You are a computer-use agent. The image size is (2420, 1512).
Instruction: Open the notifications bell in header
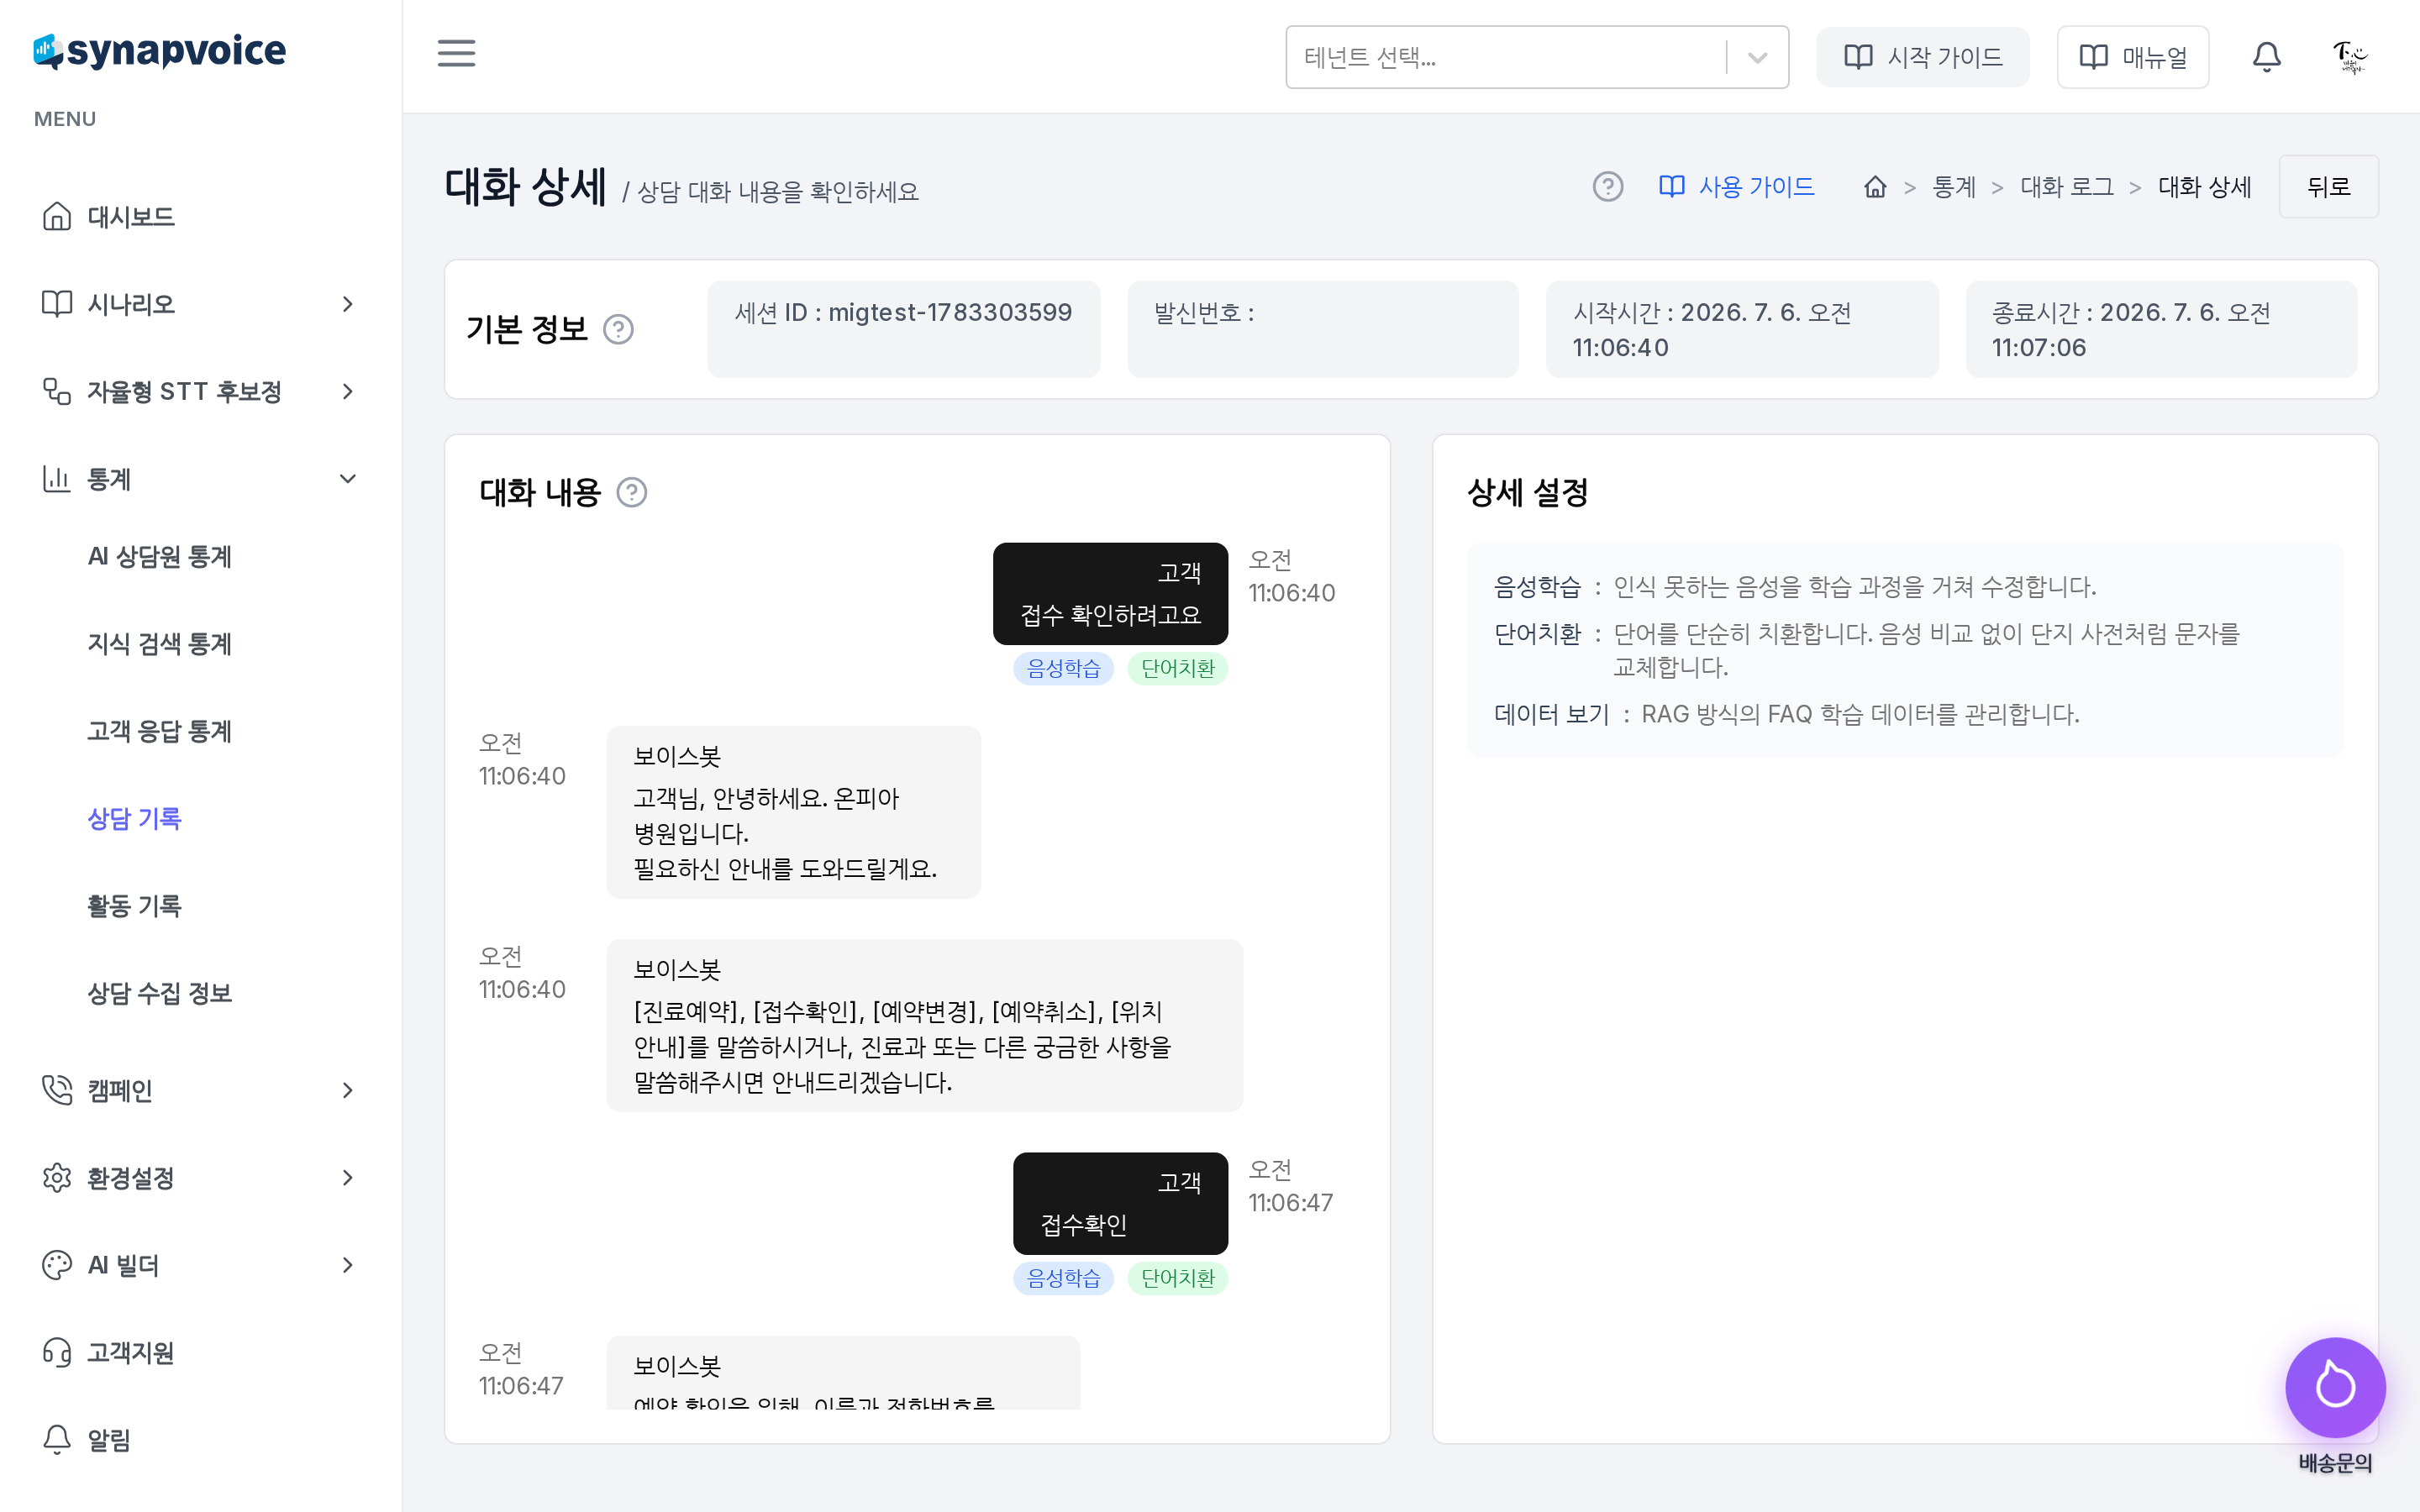coord(2266,57)
